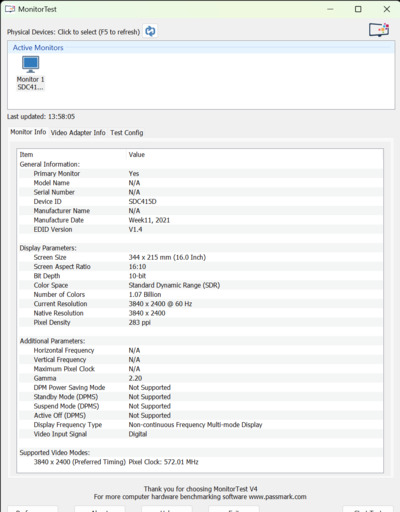Screen dimensions: 400x512
Task: Select the Serial Number row
Action: click(200, 192)
